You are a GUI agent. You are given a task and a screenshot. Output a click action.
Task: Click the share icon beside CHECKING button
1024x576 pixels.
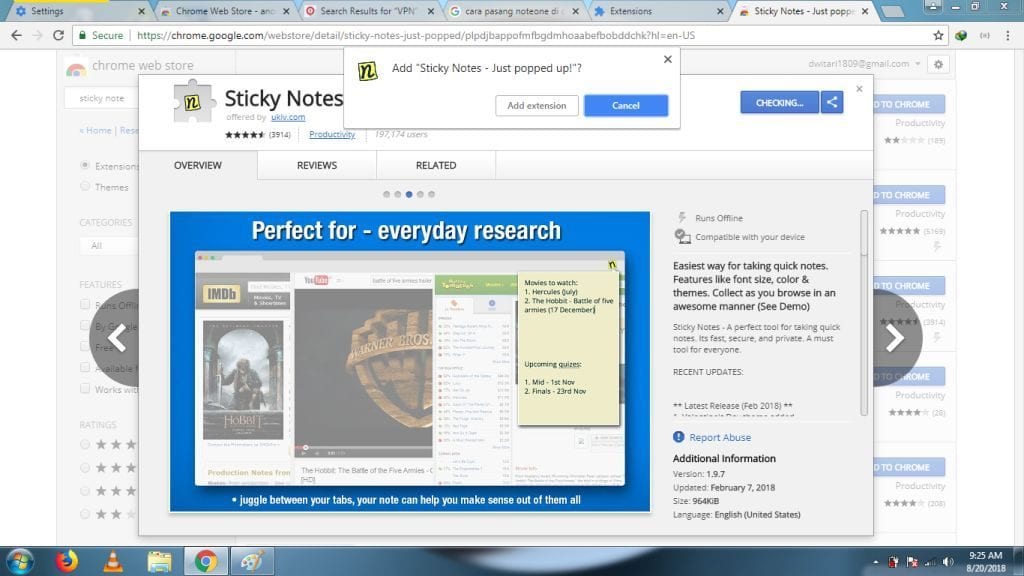click(831, 102)
